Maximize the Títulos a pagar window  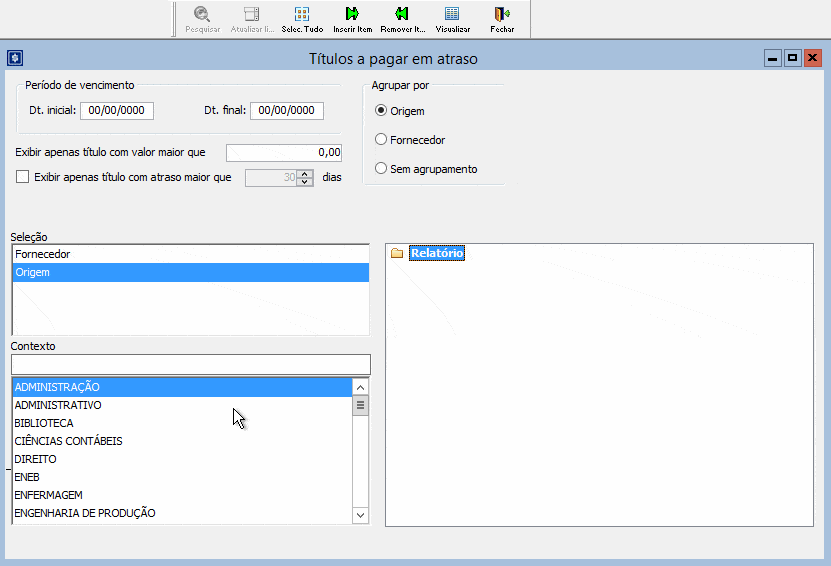(x=793, y=59)
